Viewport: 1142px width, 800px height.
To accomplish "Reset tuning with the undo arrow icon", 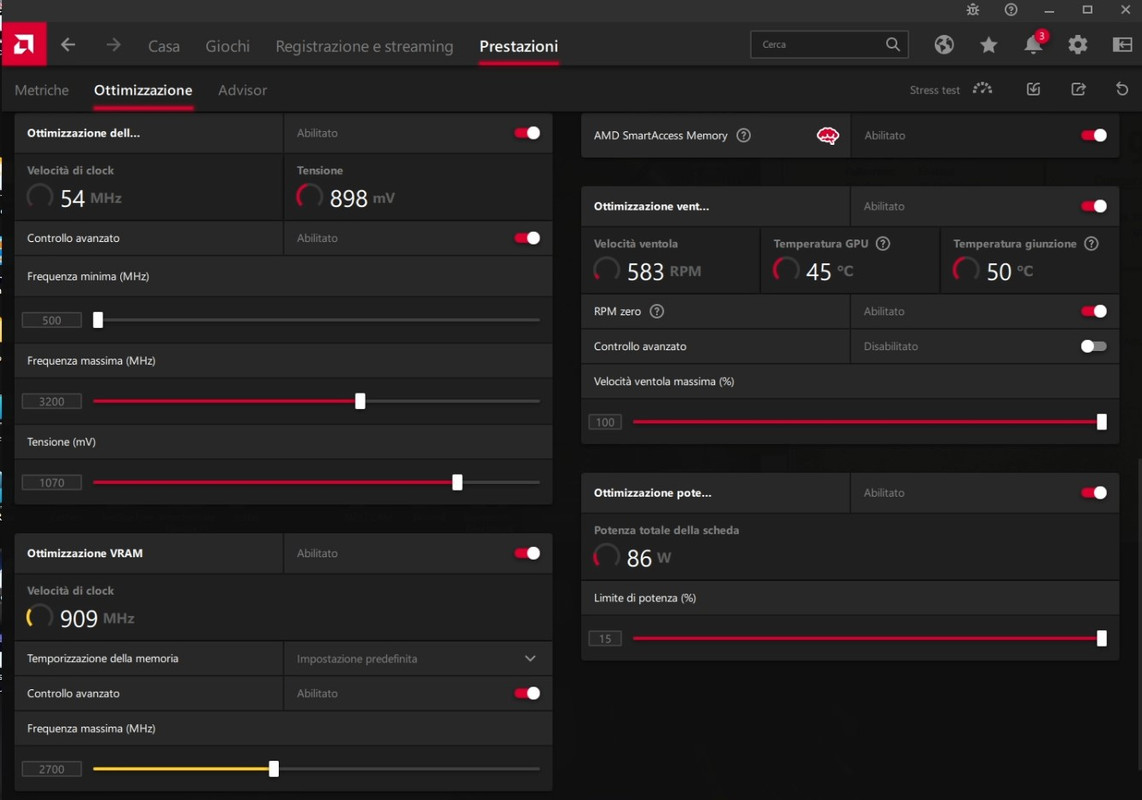I will pyautogui.click(x=1122, y=90).
